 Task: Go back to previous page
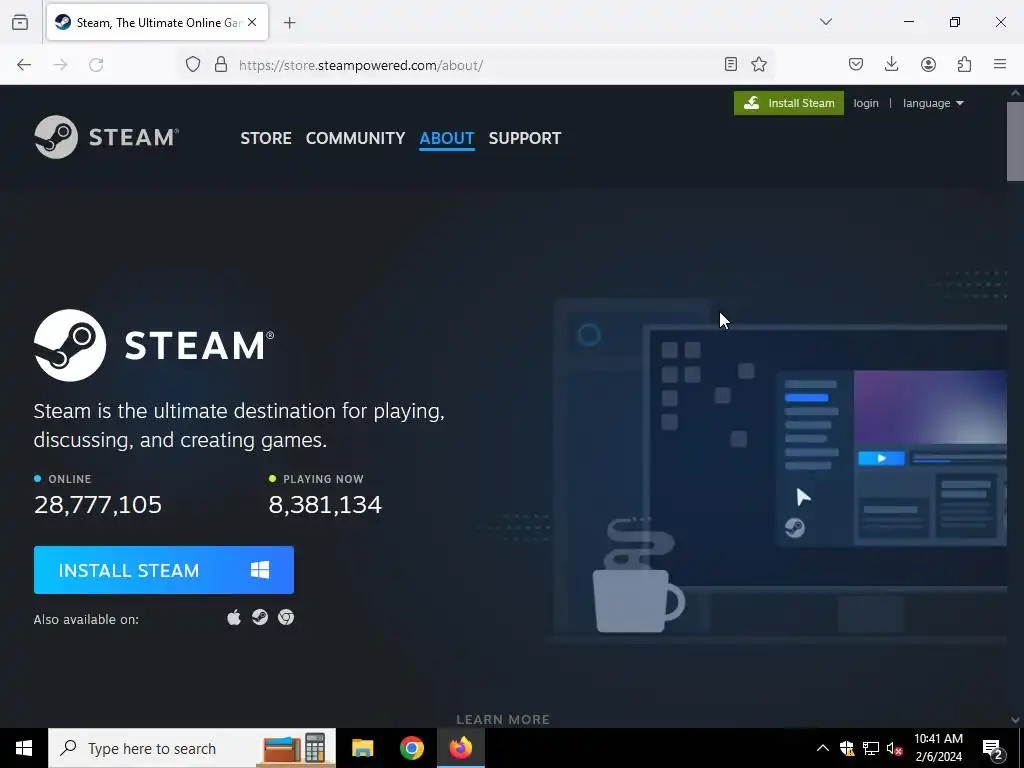point(24,65)
